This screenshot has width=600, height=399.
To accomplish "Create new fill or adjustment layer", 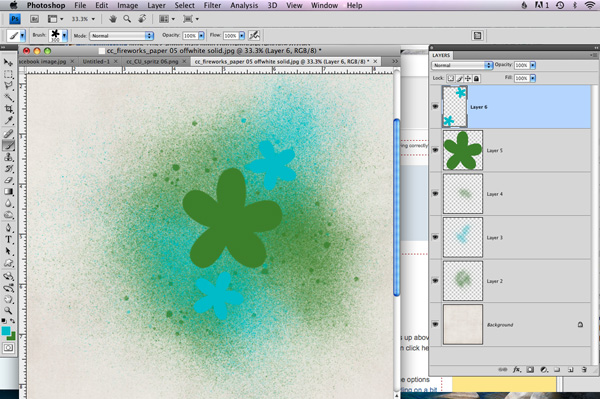I will pos(544,370).
